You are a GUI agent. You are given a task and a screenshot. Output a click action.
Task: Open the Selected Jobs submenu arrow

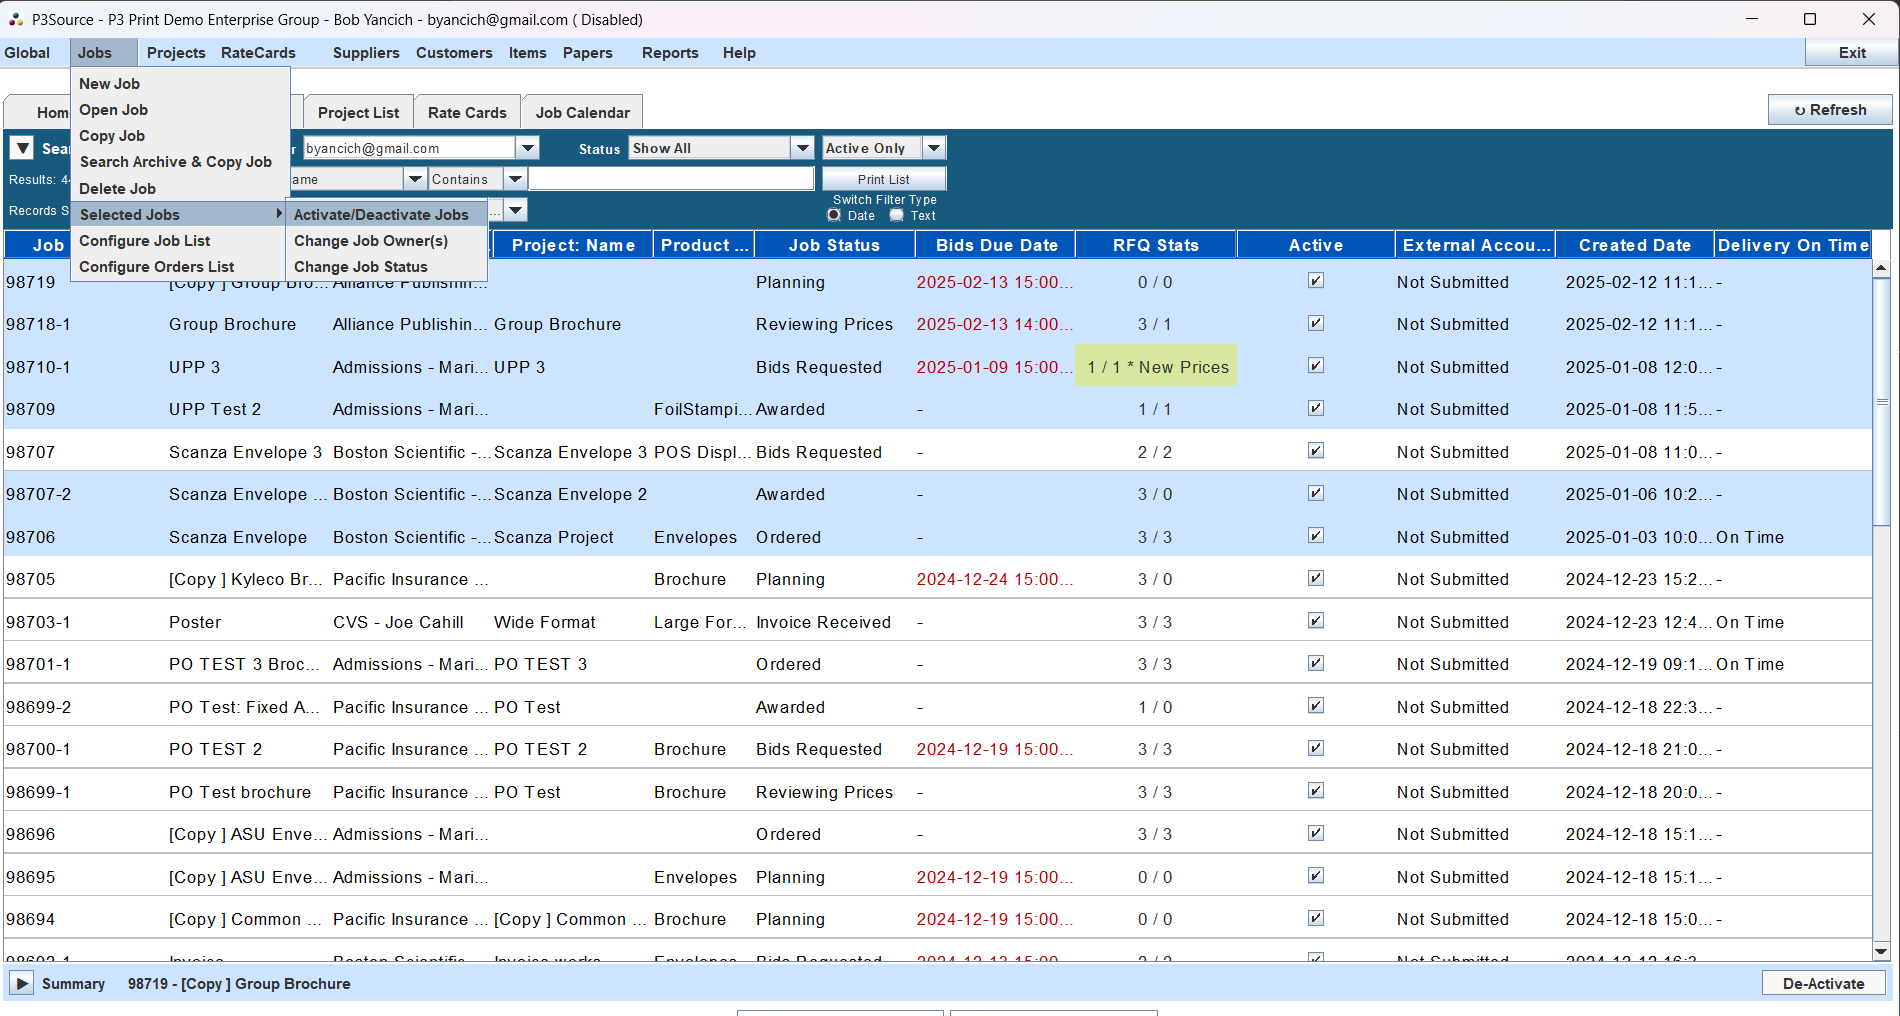click(278, 214)
